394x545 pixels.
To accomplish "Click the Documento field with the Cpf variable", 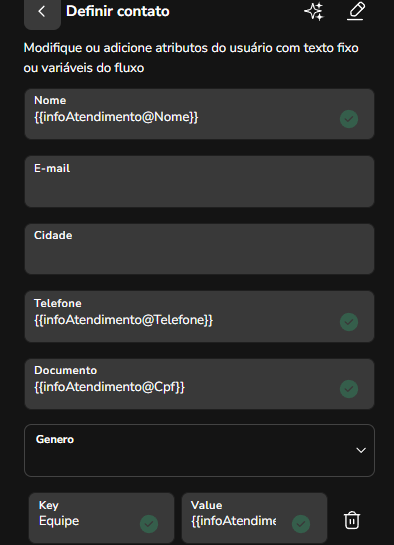I will 199,384.
